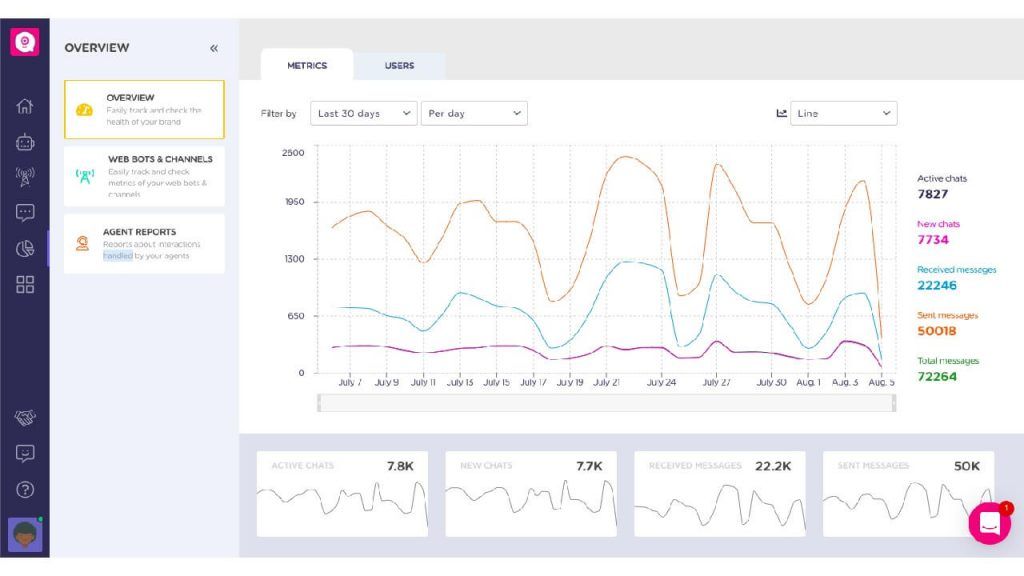Switch to the Users tab
The image size is (1024, 576).
pos(400,65)
